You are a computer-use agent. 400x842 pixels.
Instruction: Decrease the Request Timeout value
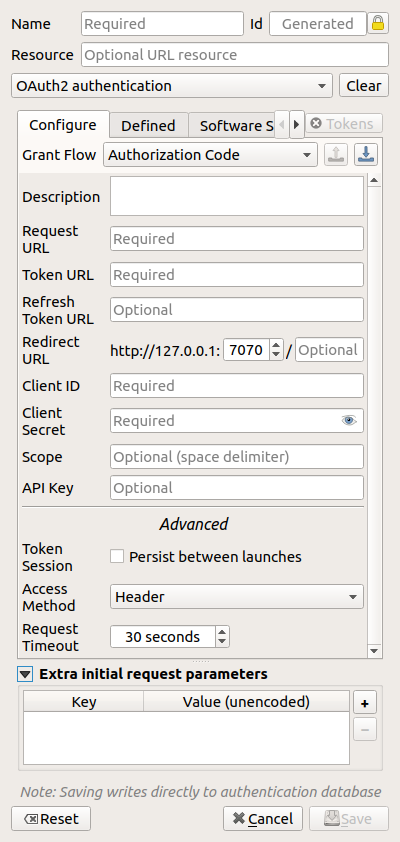click(x=222, y=642)
